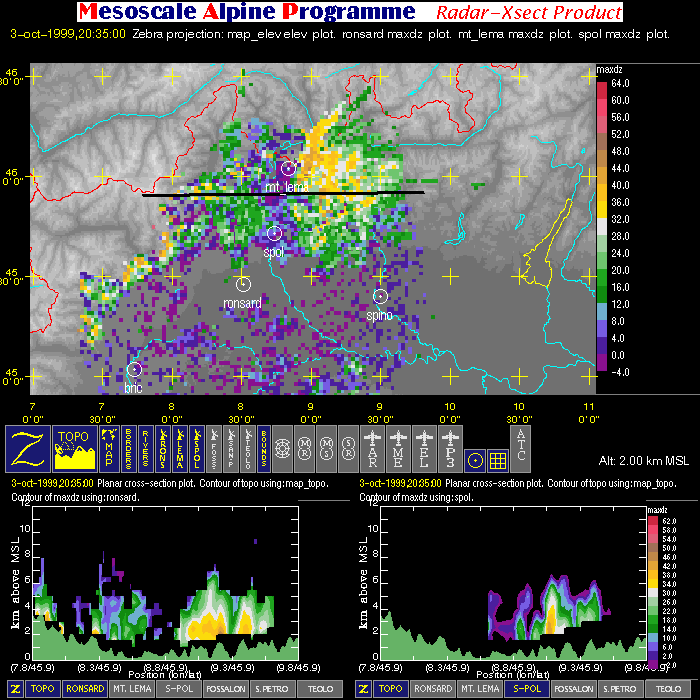Open the Z menu under the right cross-section

(x=365, y=689)
